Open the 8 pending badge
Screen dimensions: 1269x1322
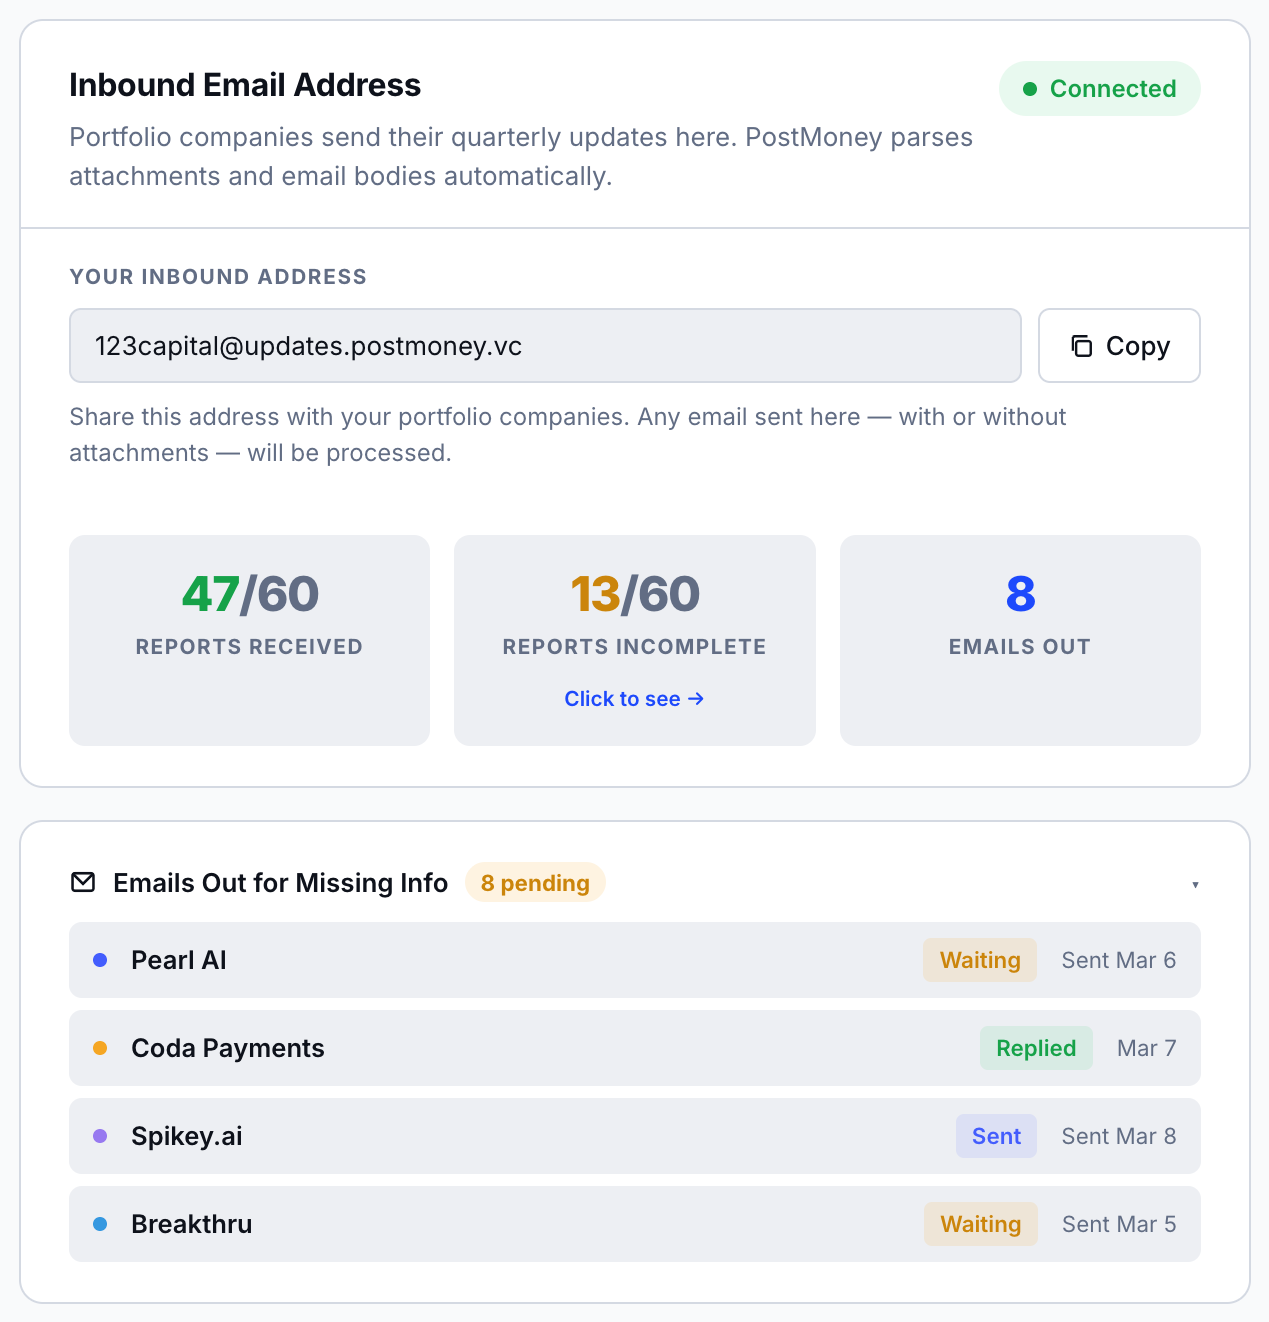[x=535, y=882]
